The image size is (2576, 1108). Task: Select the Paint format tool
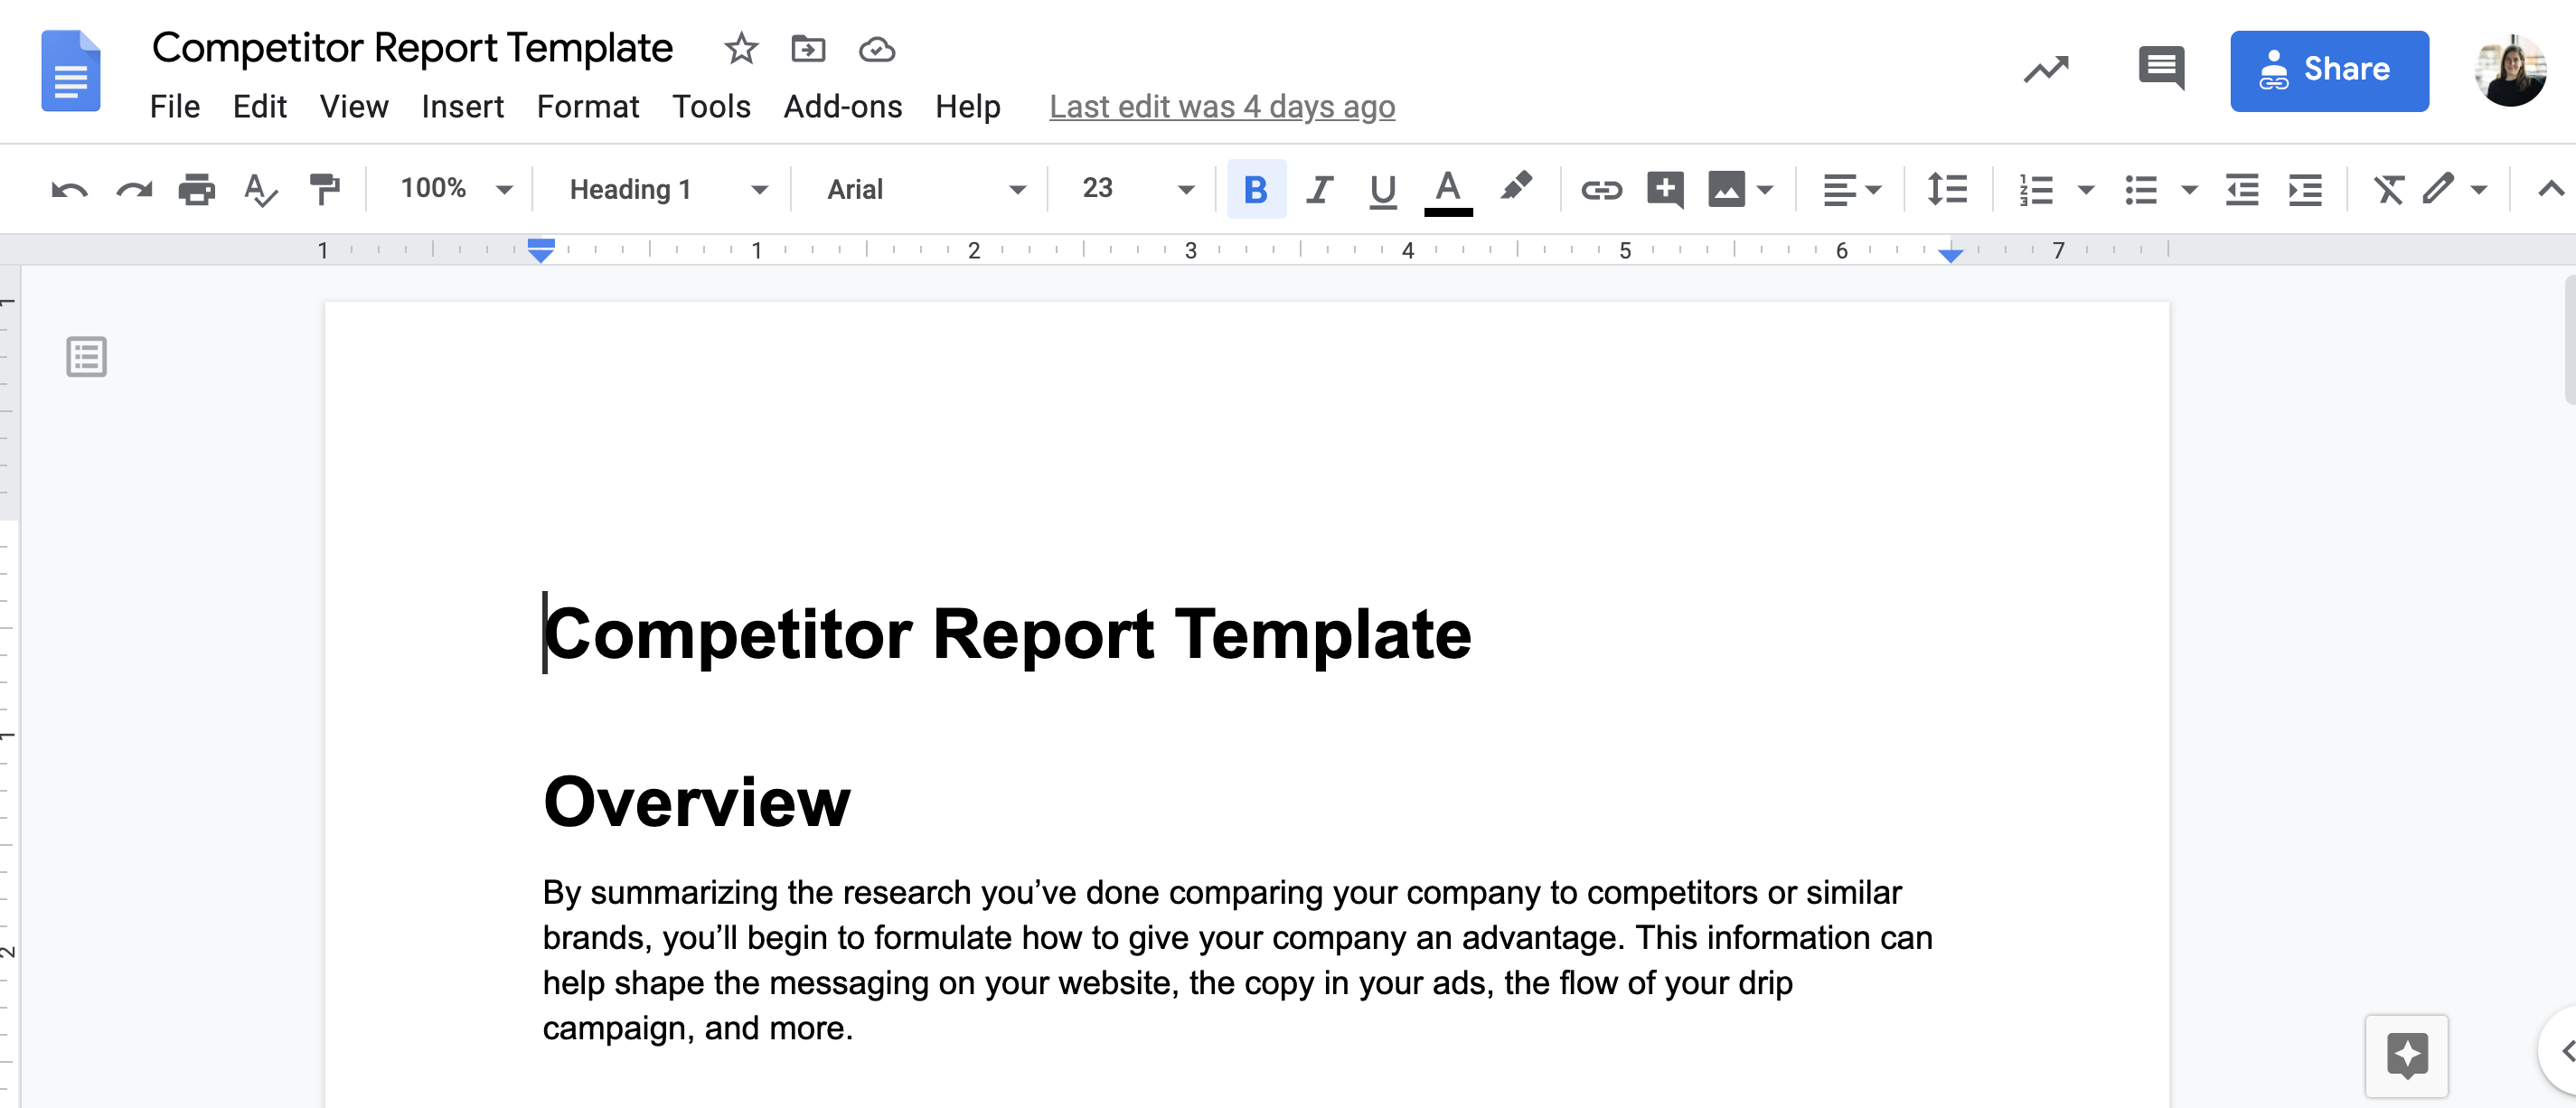click(324, 189)
